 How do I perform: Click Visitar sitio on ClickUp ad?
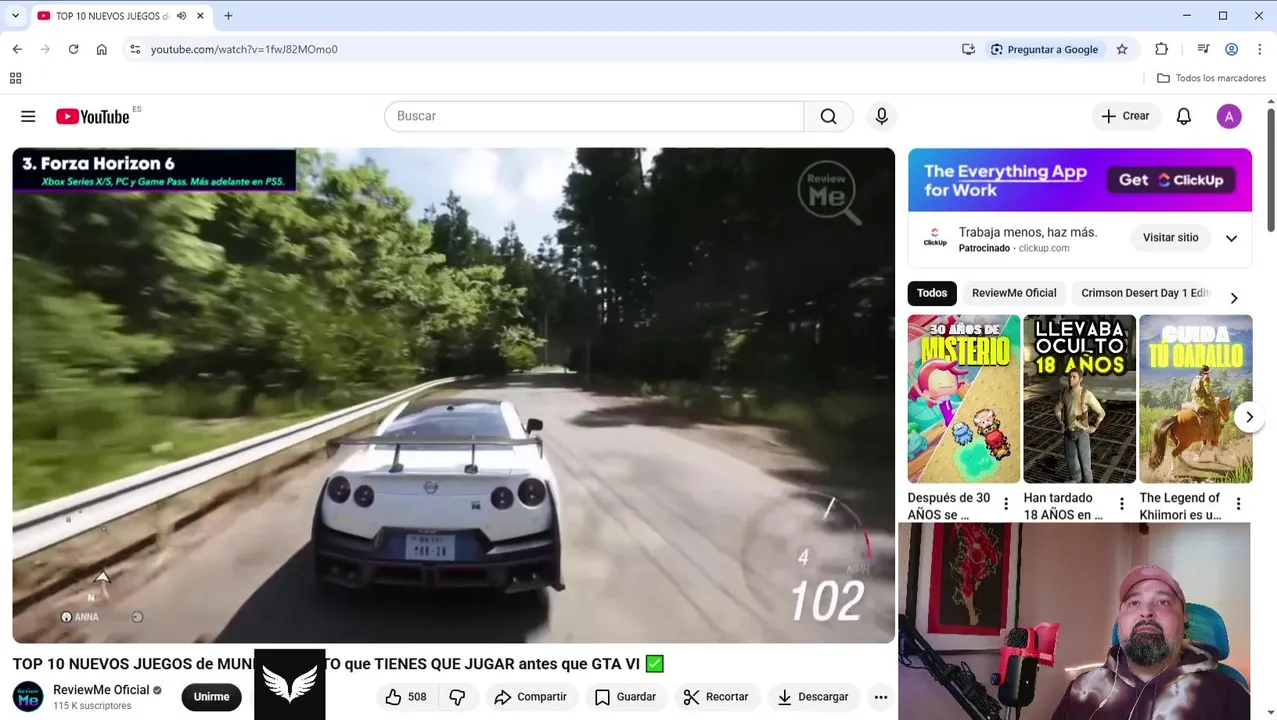1170,238
